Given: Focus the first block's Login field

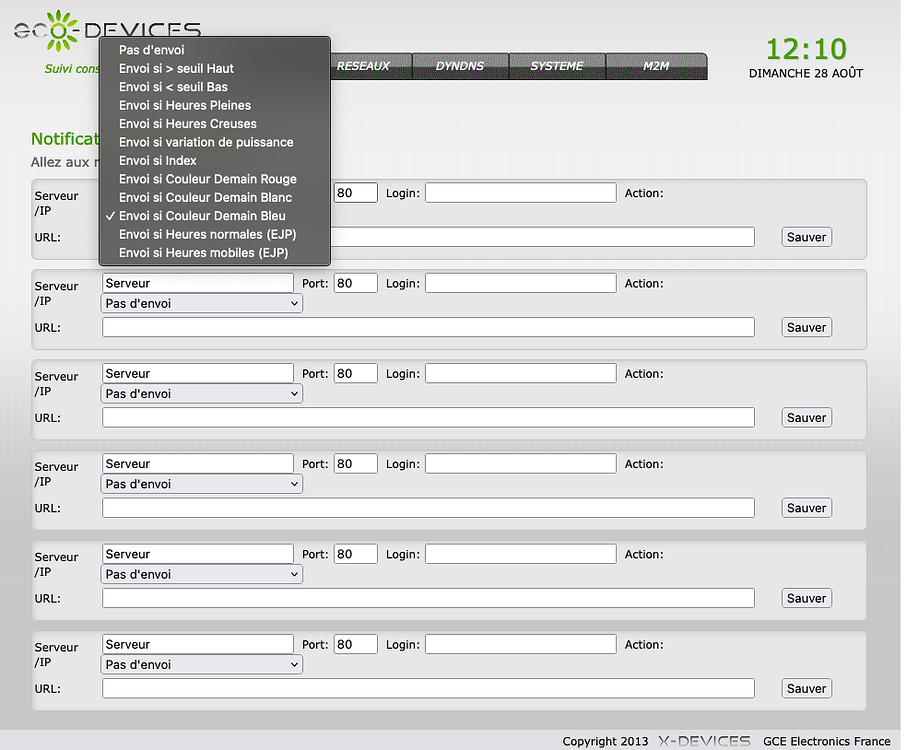Looking at the screenshot, I should point(520,193).
